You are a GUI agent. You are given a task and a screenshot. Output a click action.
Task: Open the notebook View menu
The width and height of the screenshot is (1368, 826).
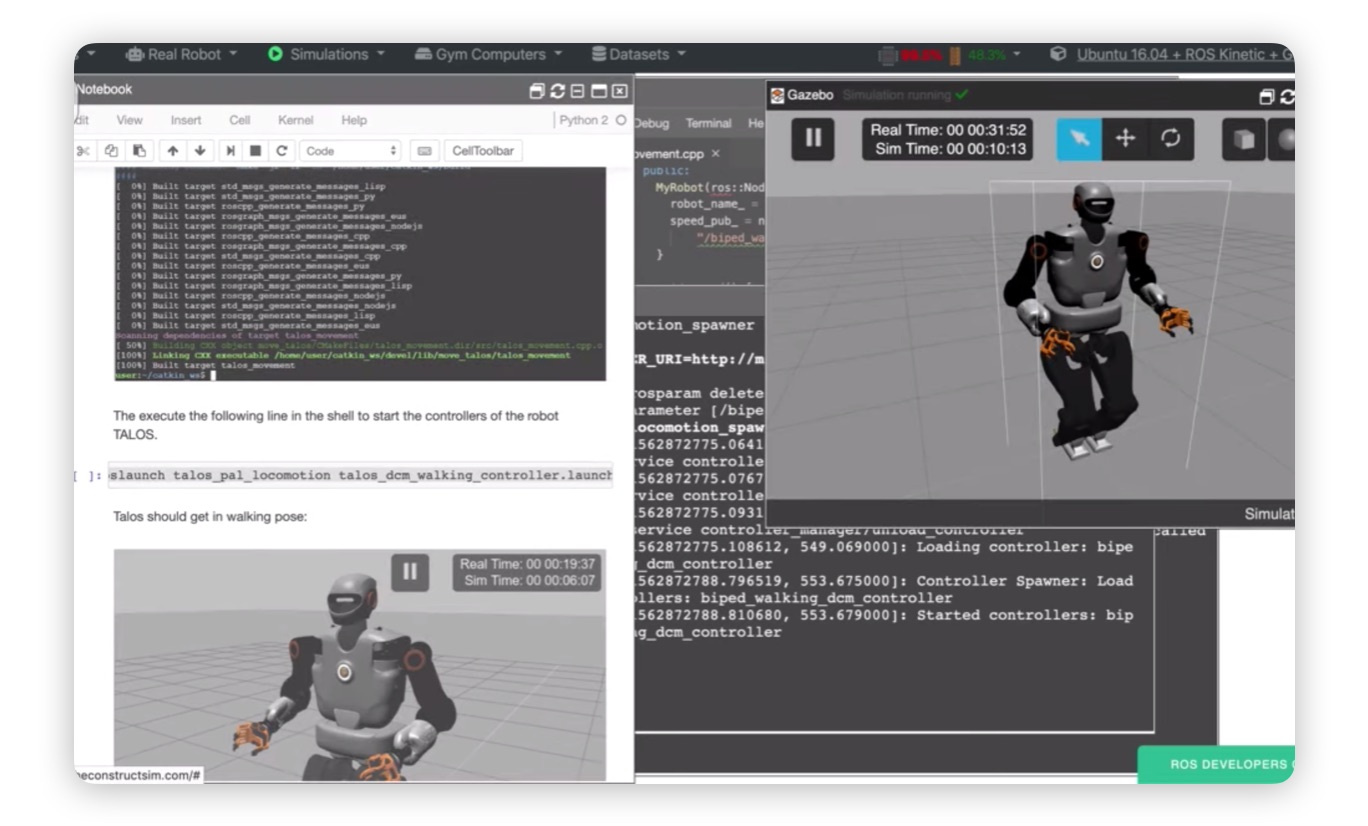click(130, 120)
